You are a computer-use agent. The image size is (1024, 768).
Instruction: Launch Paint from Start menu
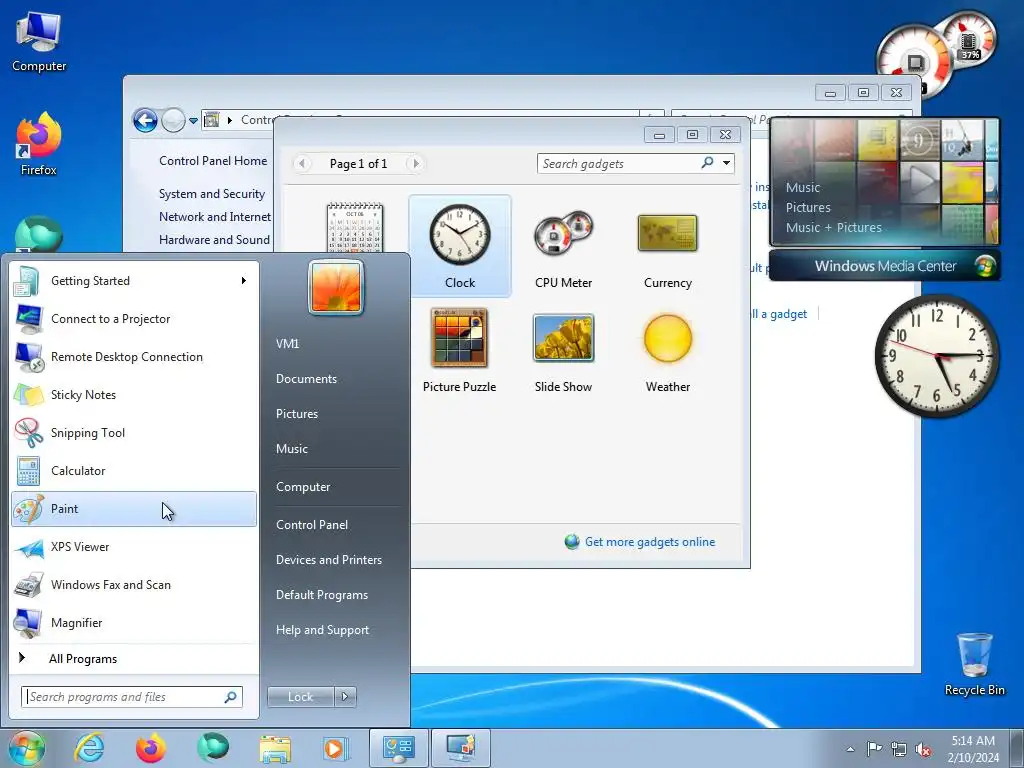pyautogui.click(x=134, y=509)
